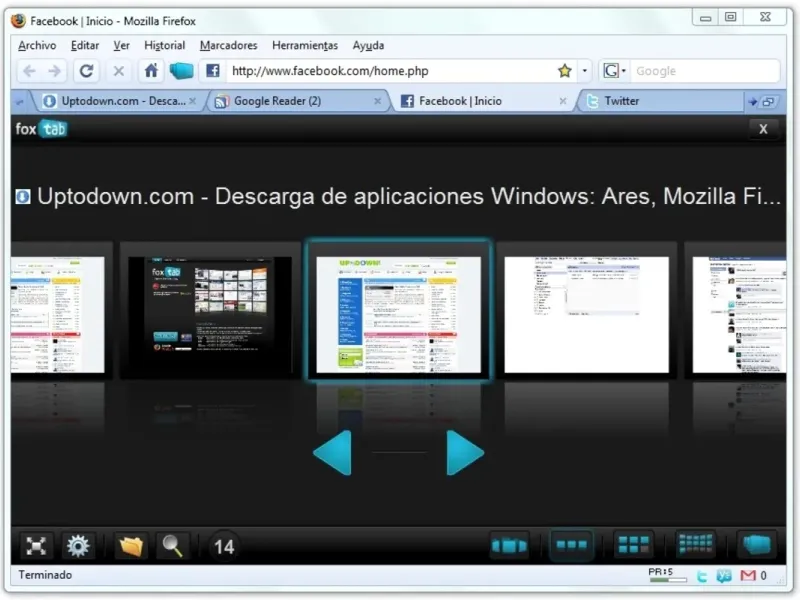Close the Uptodown.com tab
The height and width of the screenshot is (600, 800).
[192, 101]
